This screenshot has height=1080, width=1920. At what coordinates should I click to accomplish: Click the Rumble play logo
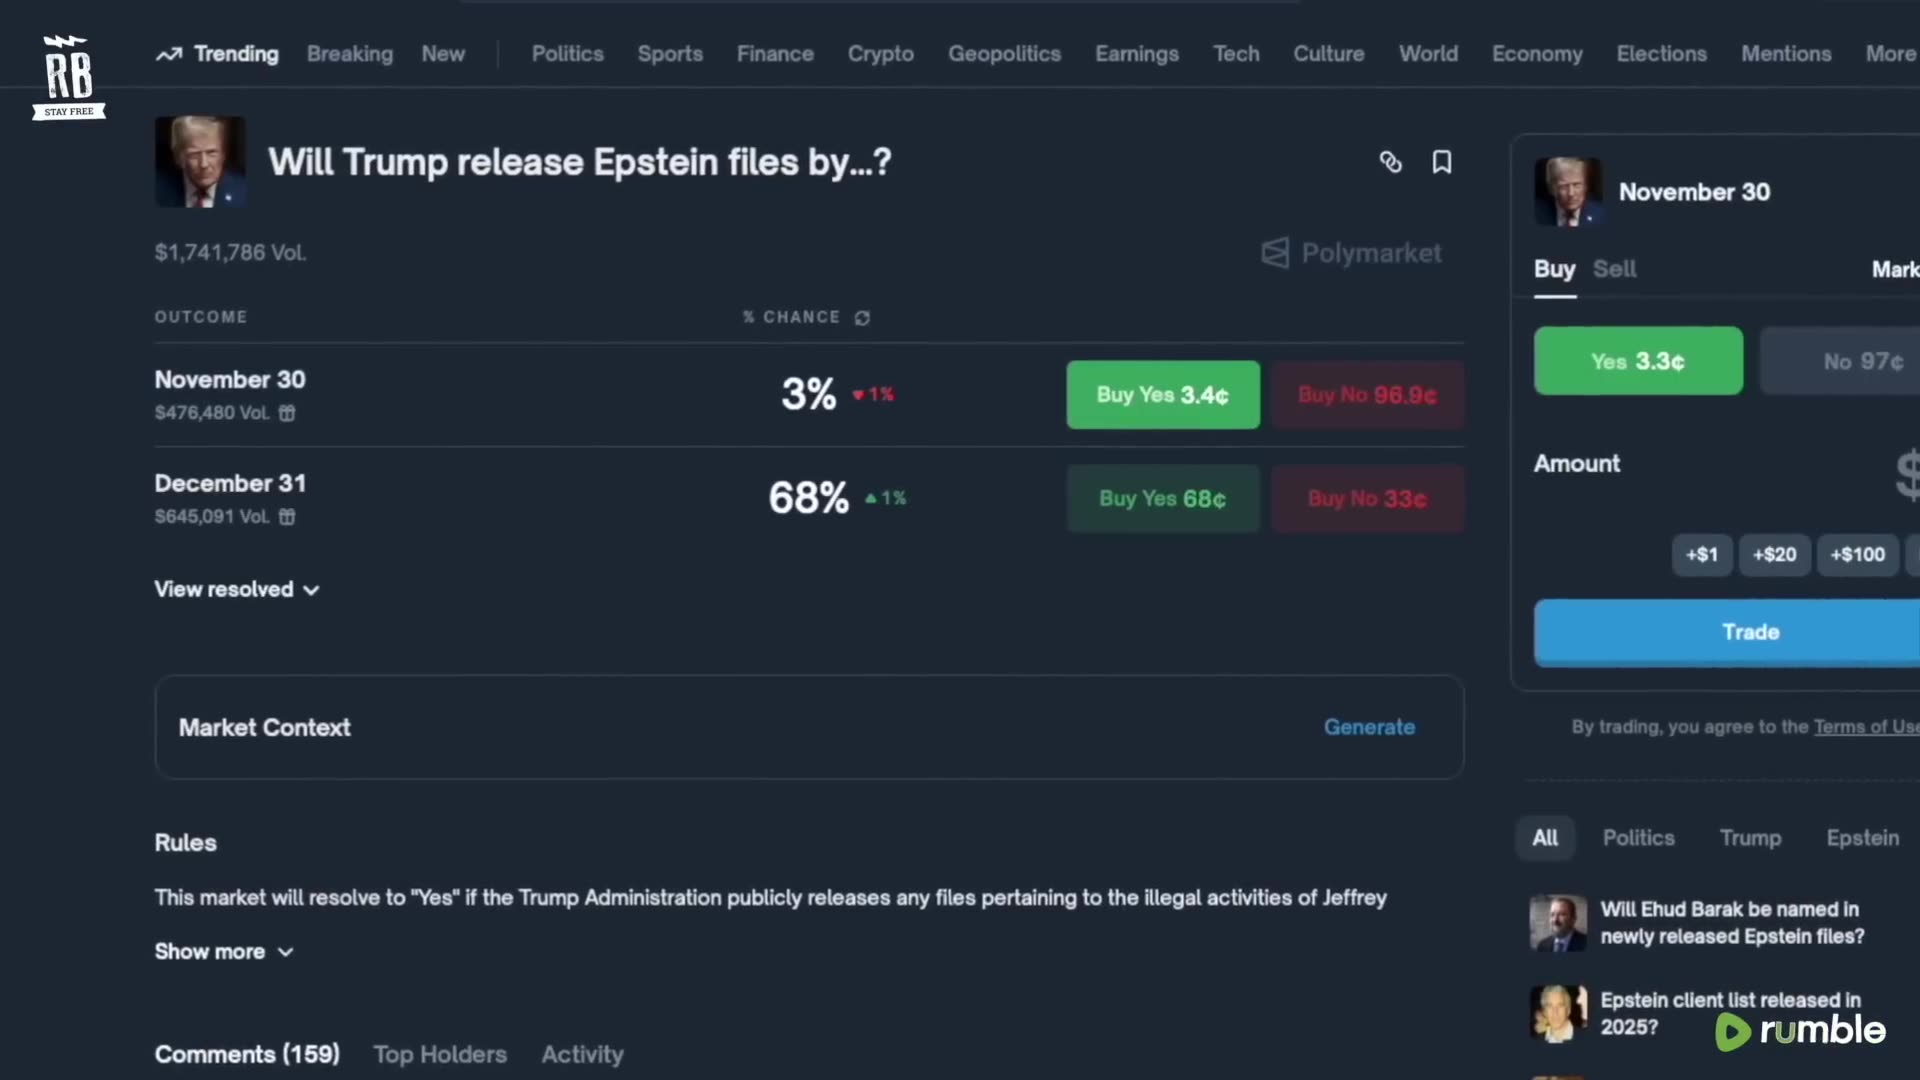click(x=1733, y=1031)
